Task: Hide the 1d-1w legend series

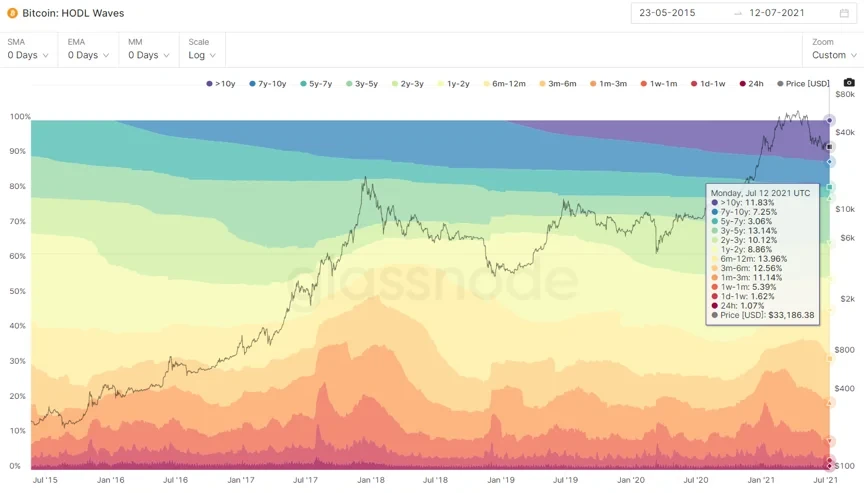Action: [709, 84]
